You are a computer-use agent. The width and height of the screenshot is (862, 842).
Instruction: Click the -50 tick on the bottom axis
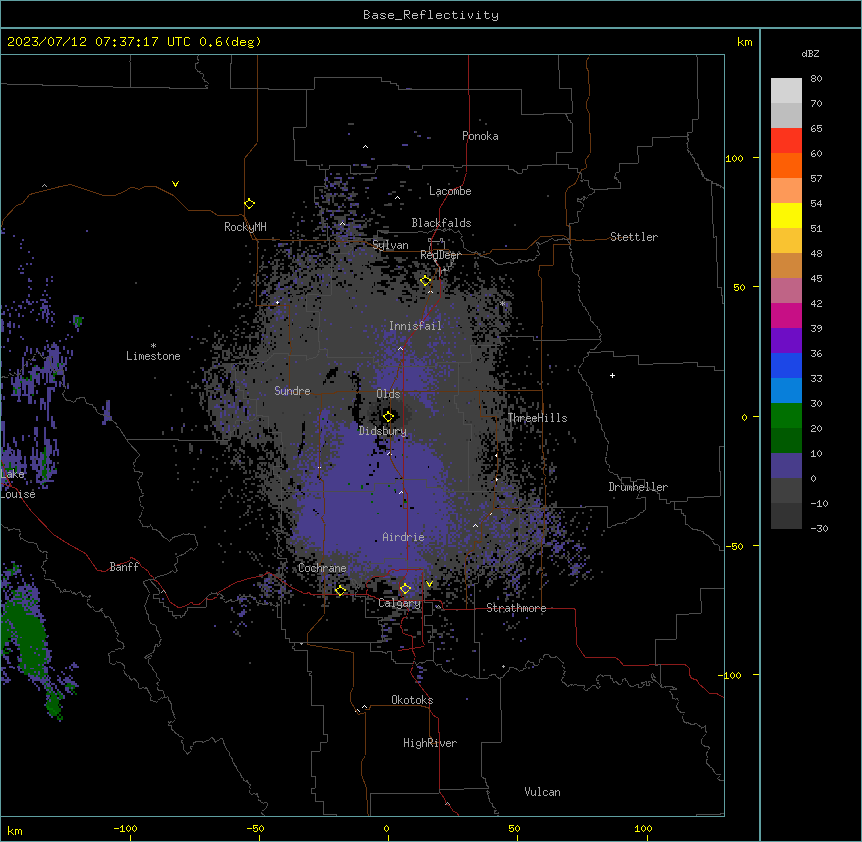[255, 828]
